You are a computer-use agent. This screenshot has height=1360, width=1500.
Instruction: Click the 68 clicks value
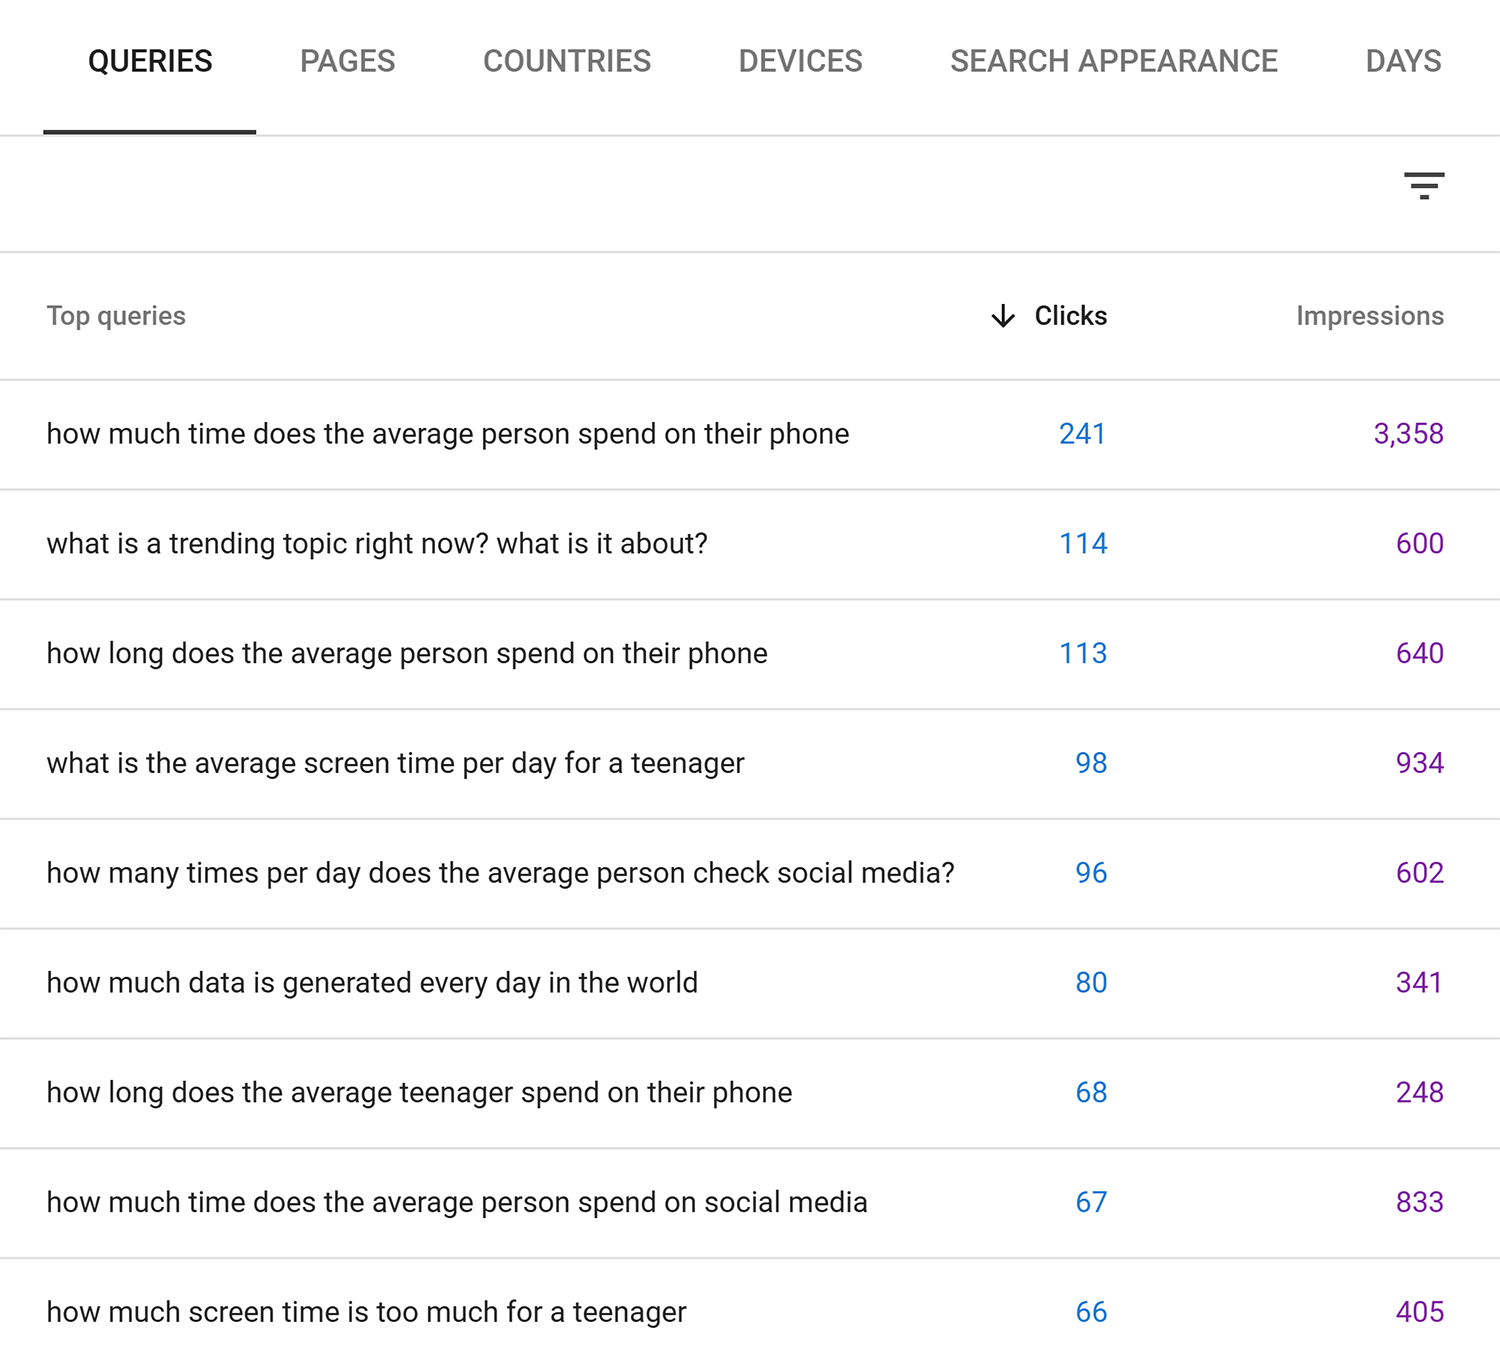pyautogui.click(x=1091, y=1093)
